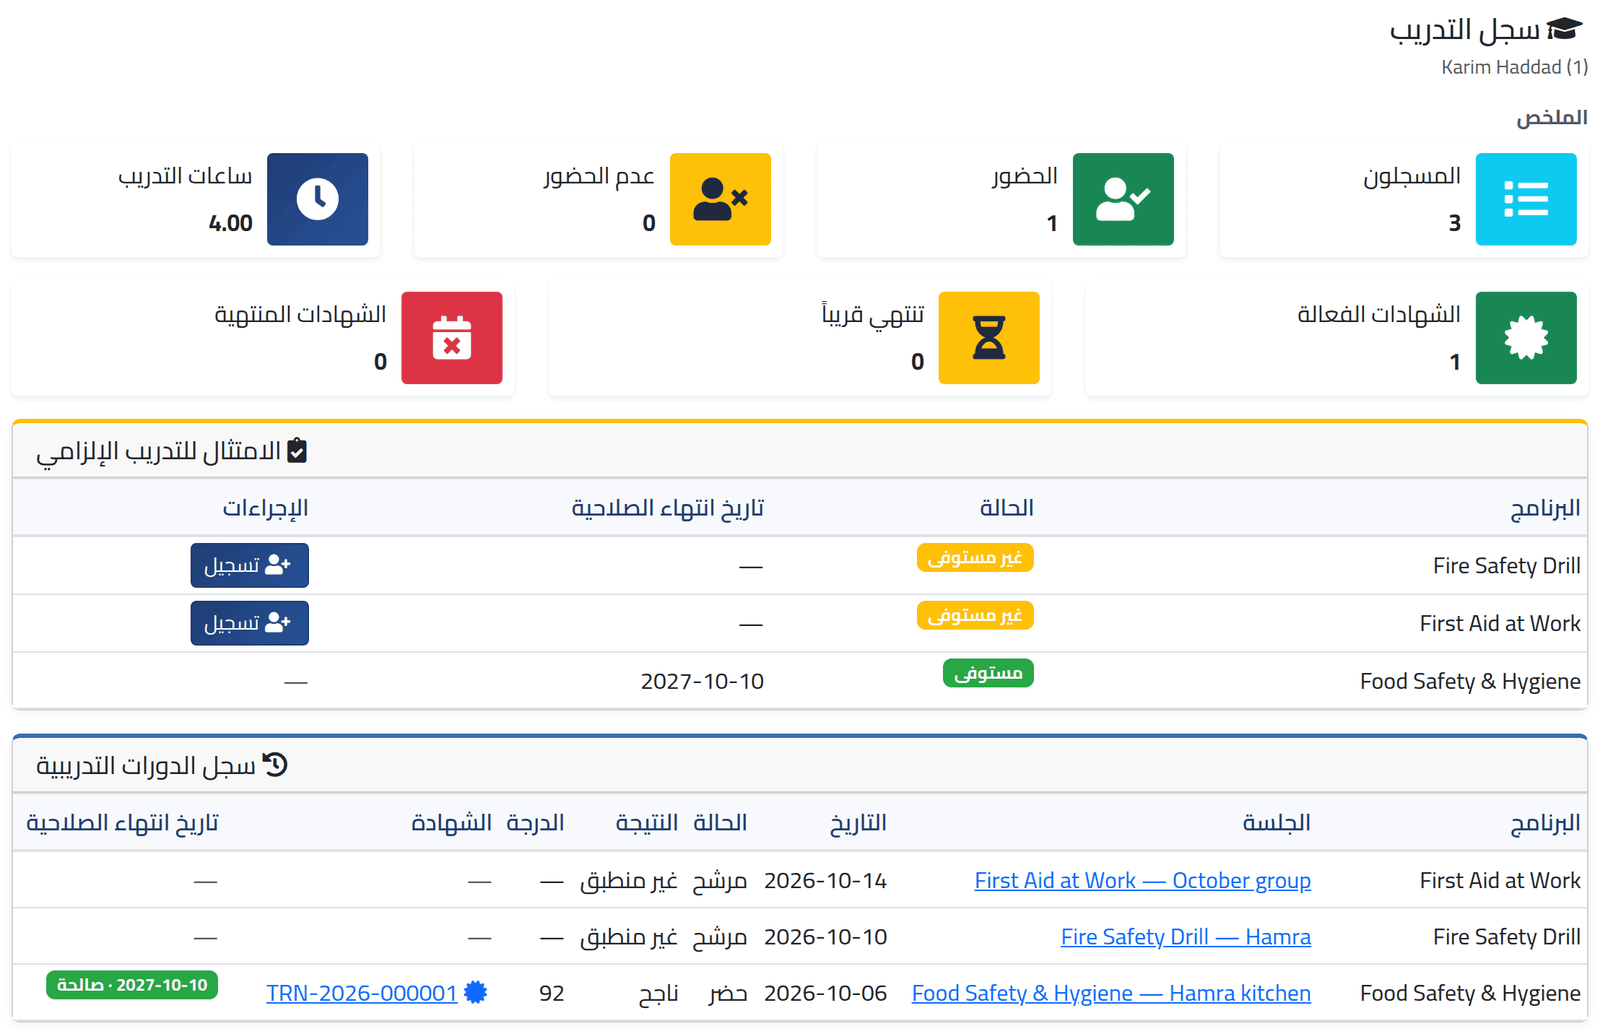Register for Fire Safety Drill with تسجيل button
Viewport: 1600px width, 1034px height.
(250, 566)
